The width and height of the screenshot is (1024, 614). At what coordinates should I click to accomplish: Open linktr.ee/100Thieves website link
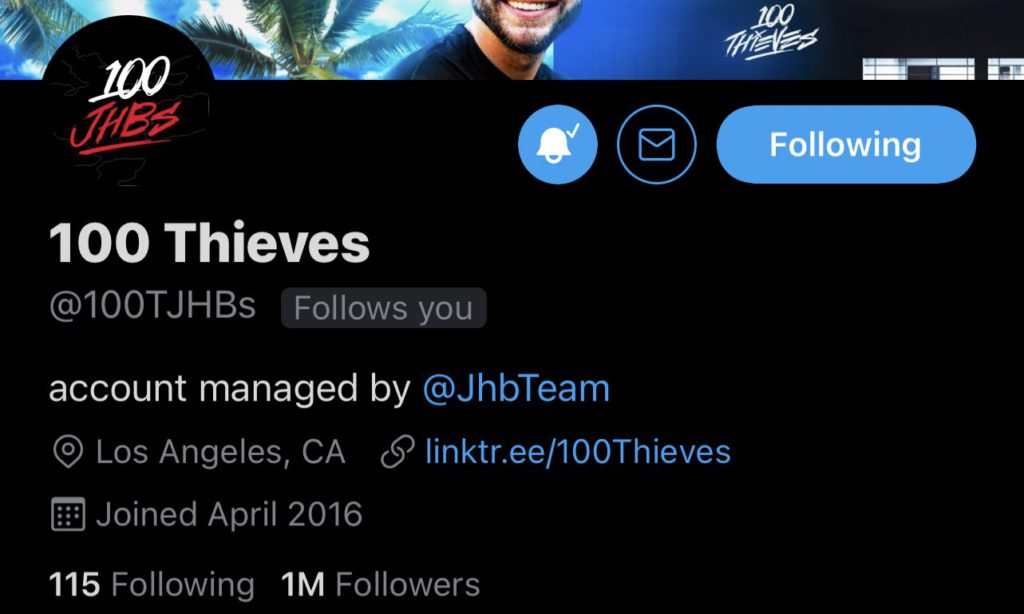(577, 451)
